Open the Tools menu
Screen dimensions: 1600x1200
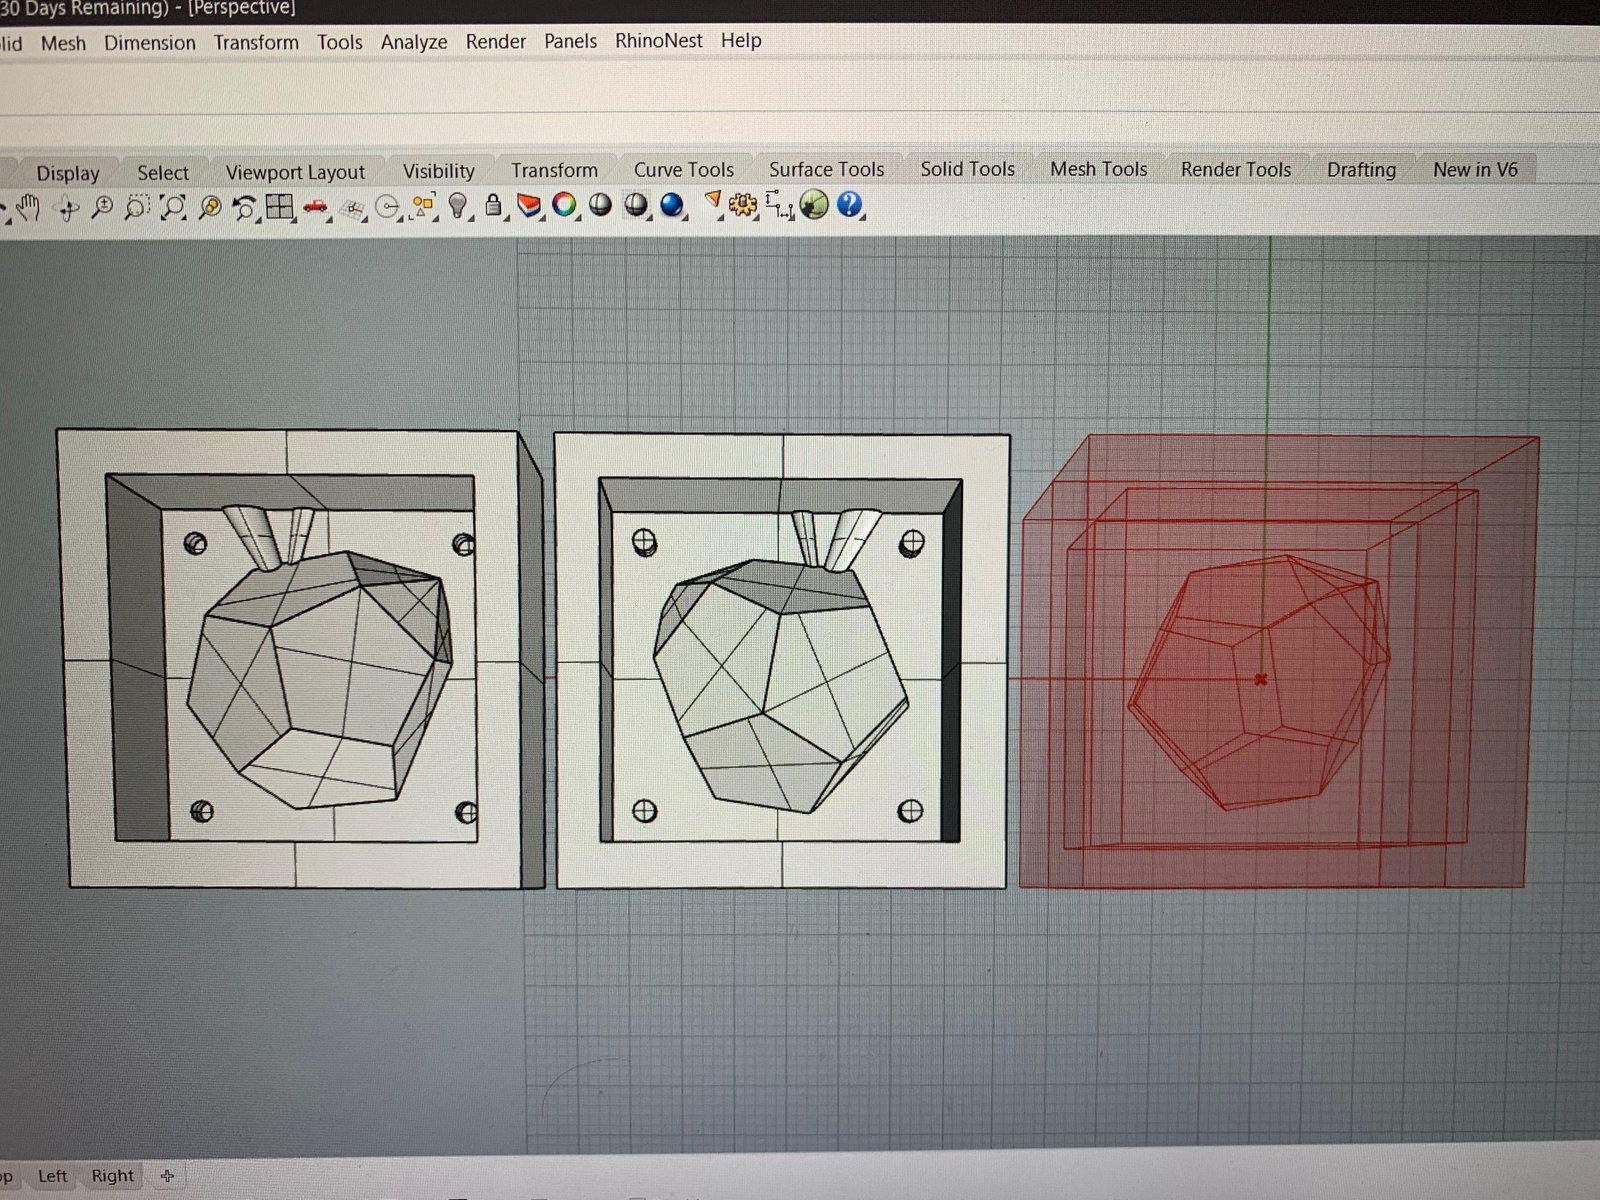340,42
